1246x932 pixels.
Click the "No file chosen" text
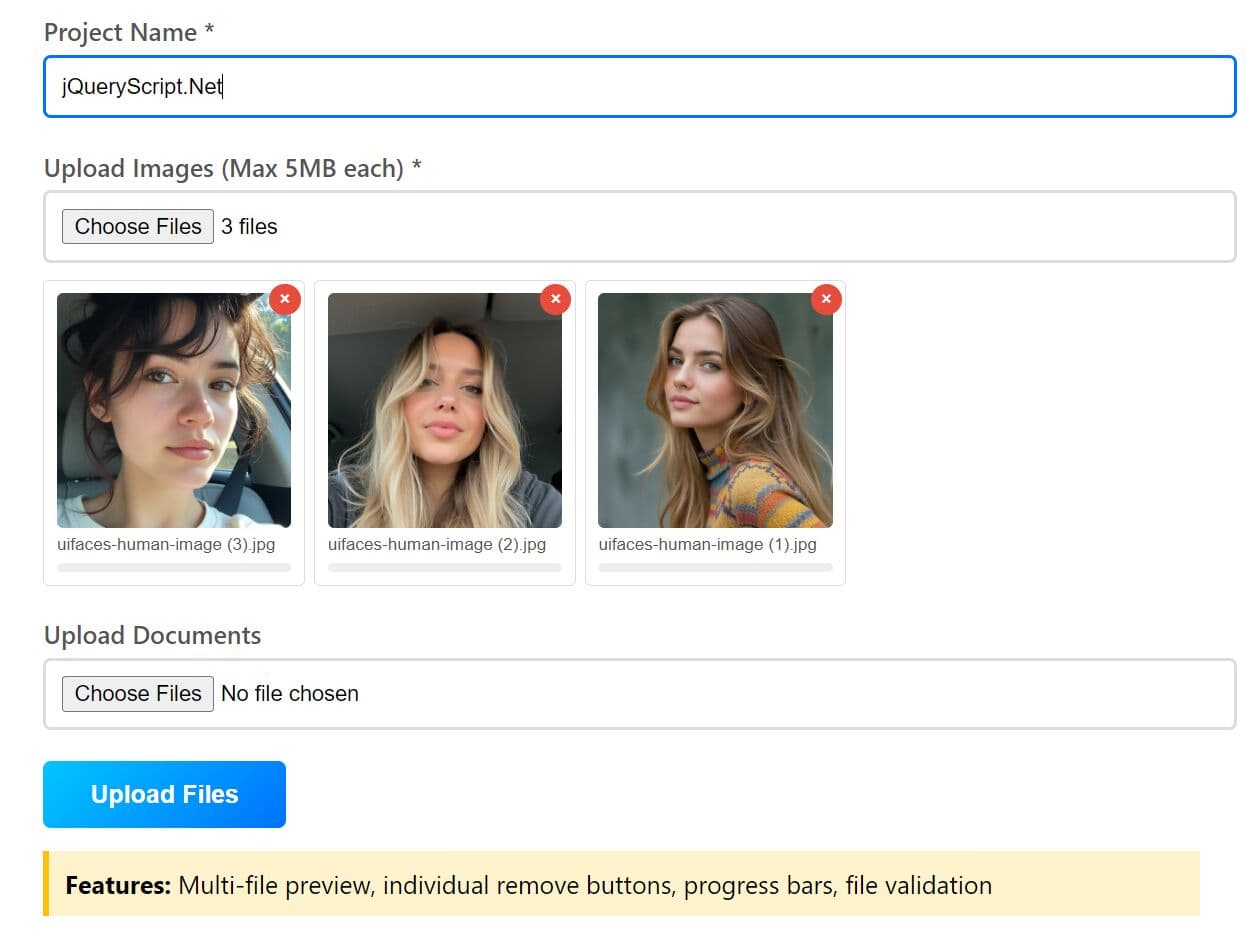coord(289,694)
